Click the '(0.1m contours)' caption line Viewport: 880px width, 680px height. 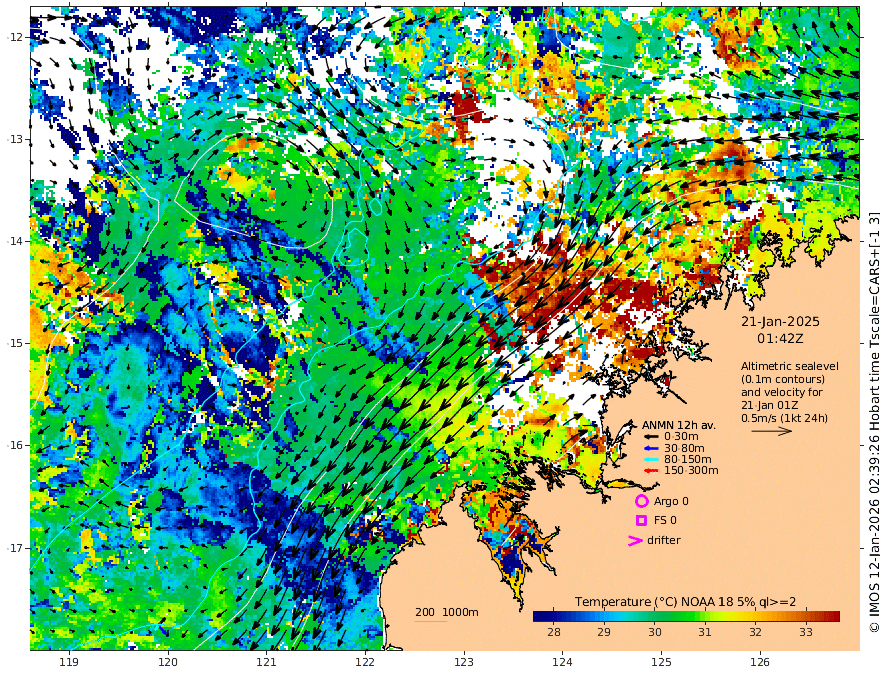pos(783,379)
